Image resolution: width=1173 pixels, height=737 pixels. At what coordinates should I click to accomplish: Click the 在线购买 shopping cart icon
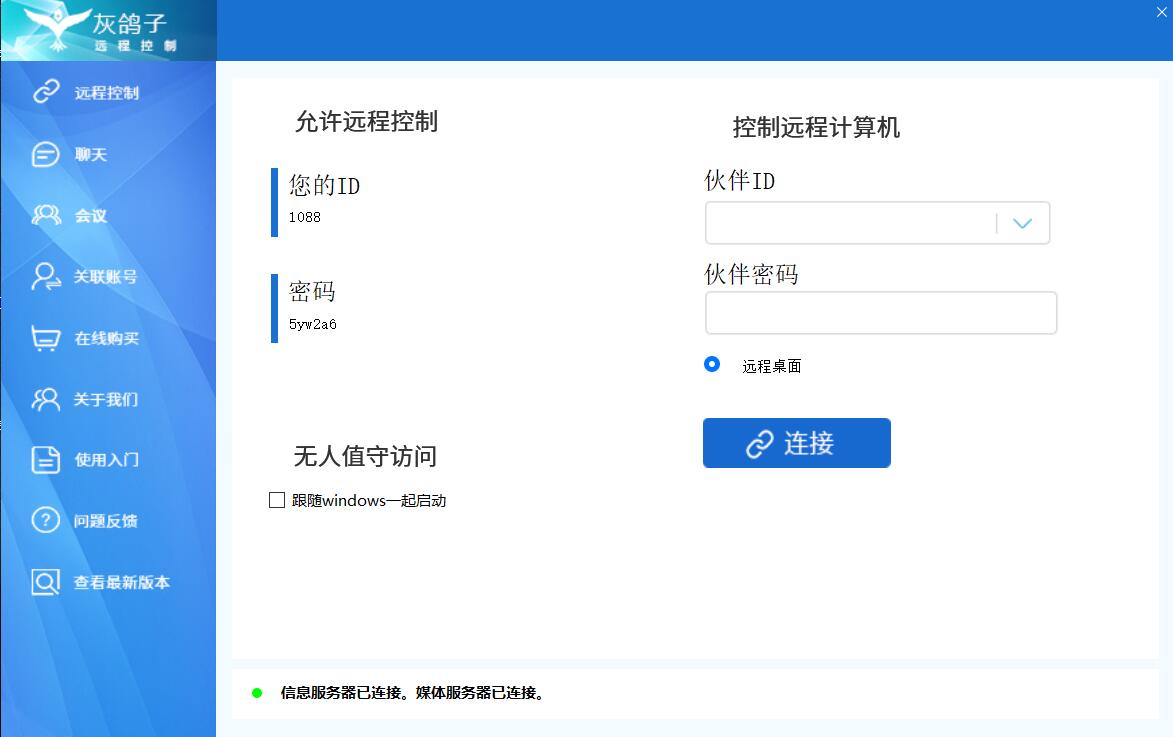coord(47,338)
